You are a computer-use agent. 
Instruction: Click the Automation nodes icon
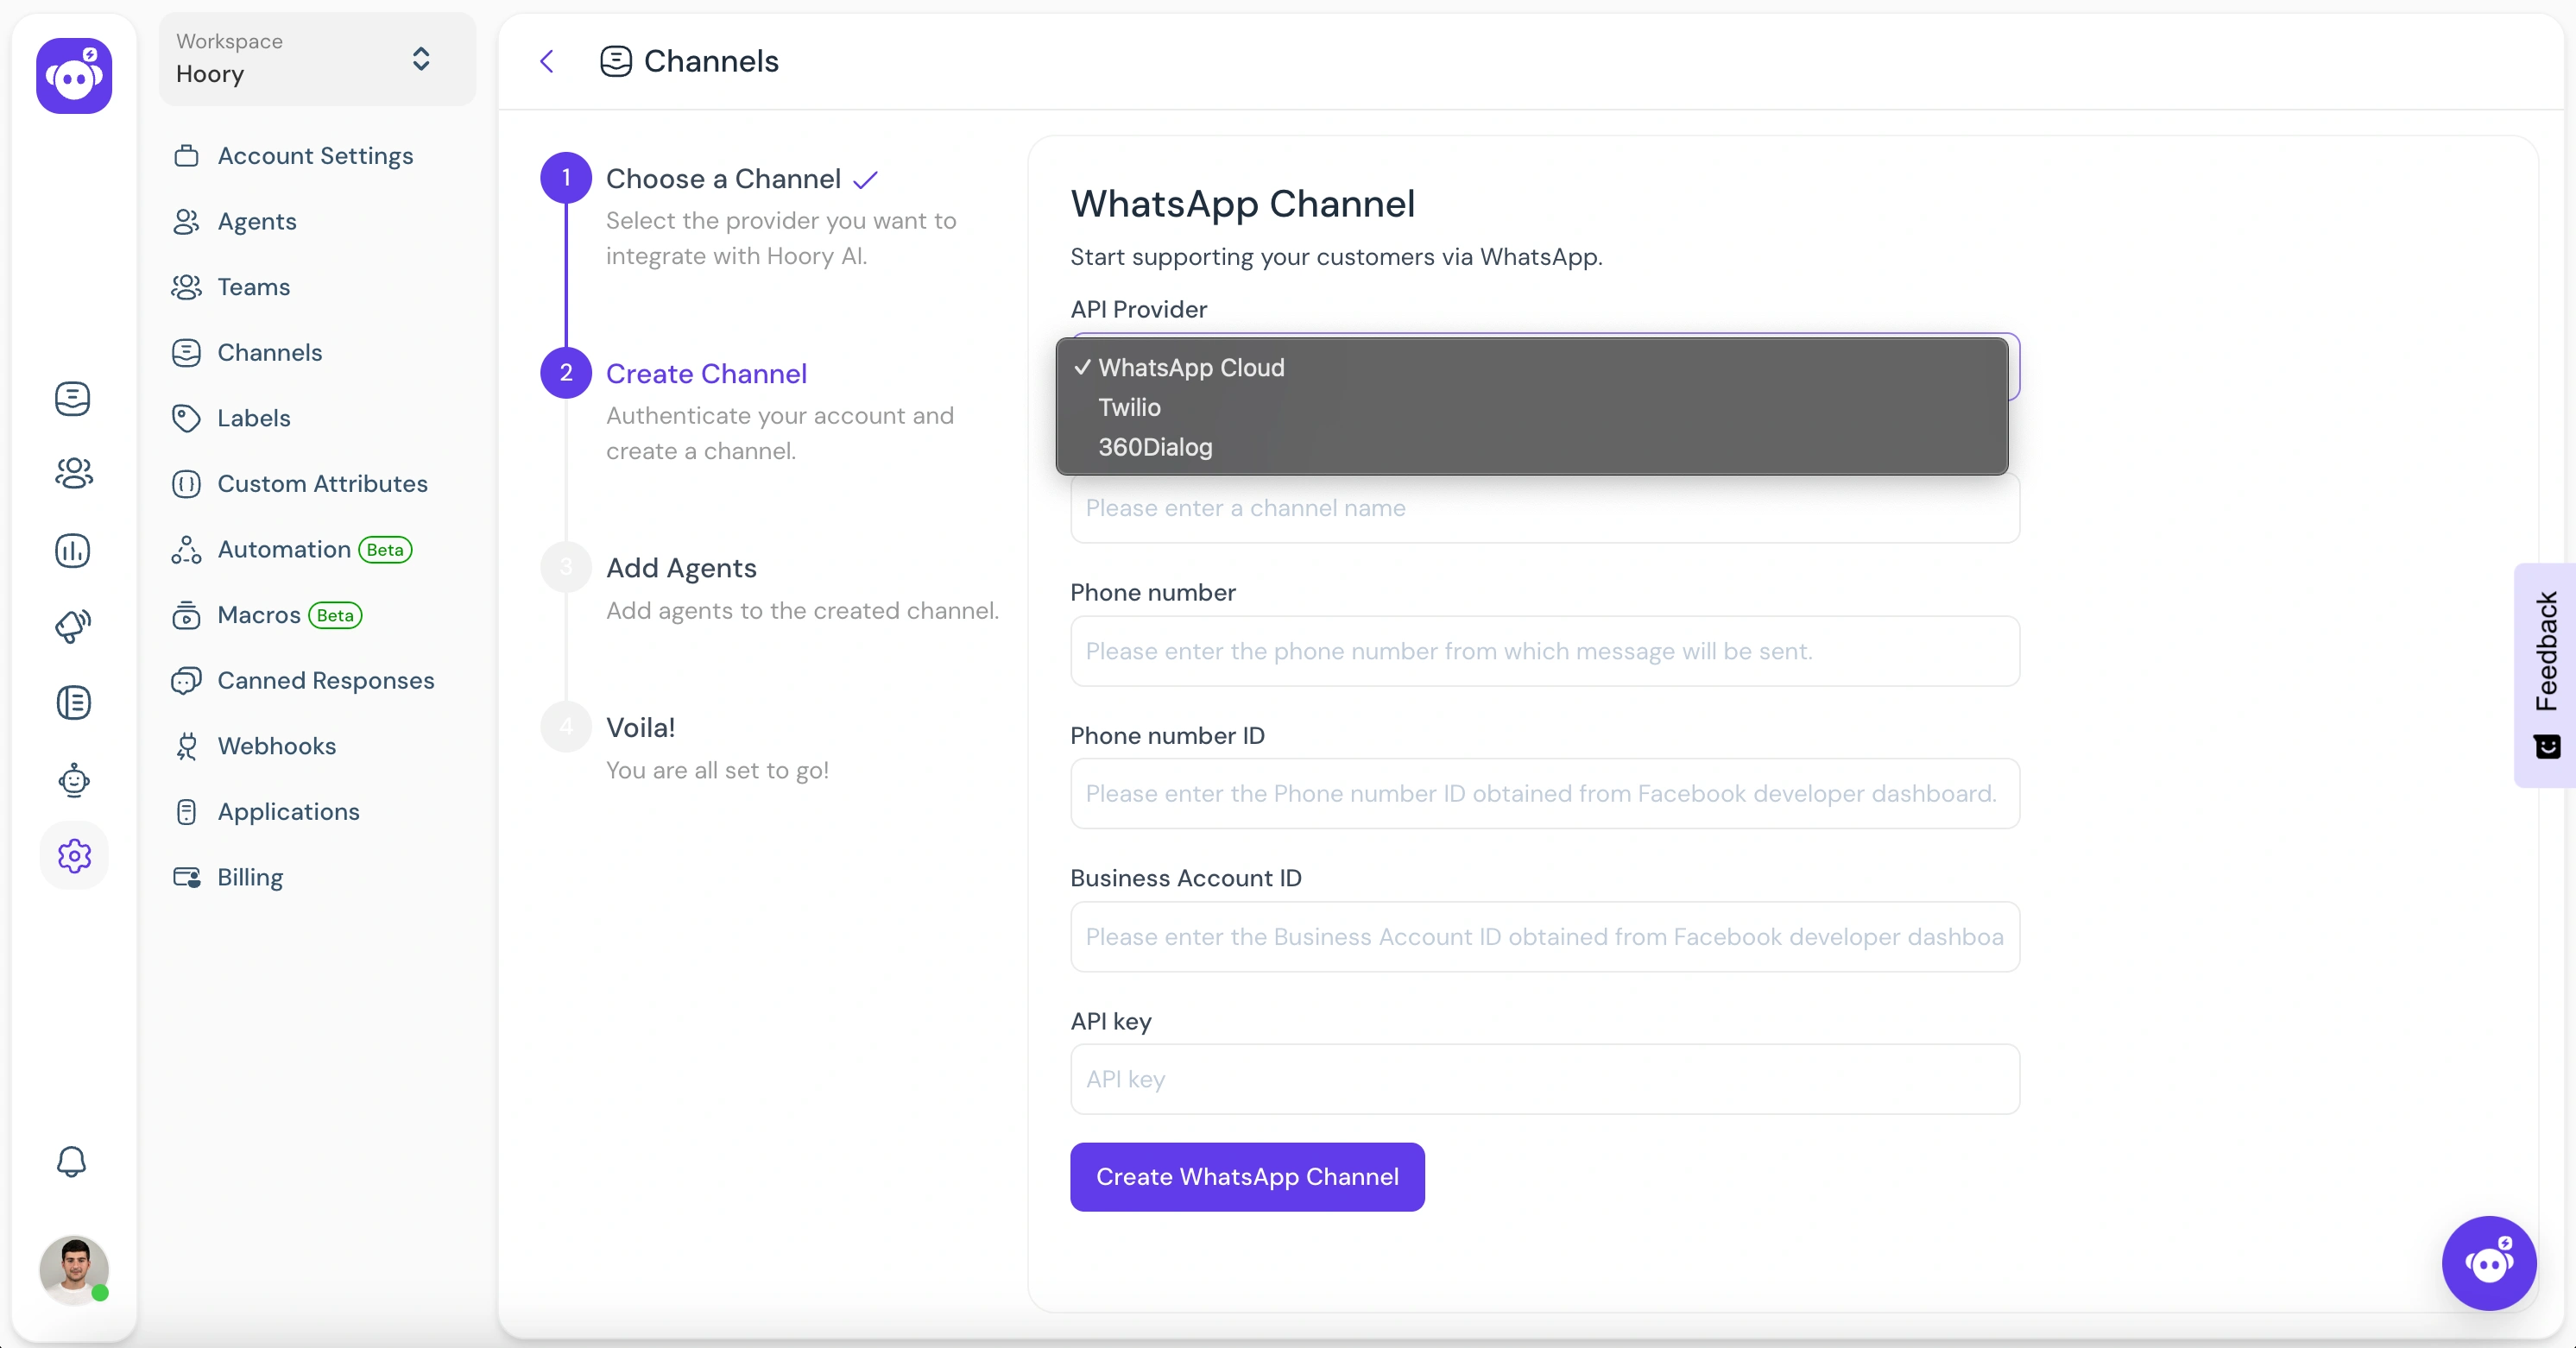click(x=186, y=550)
